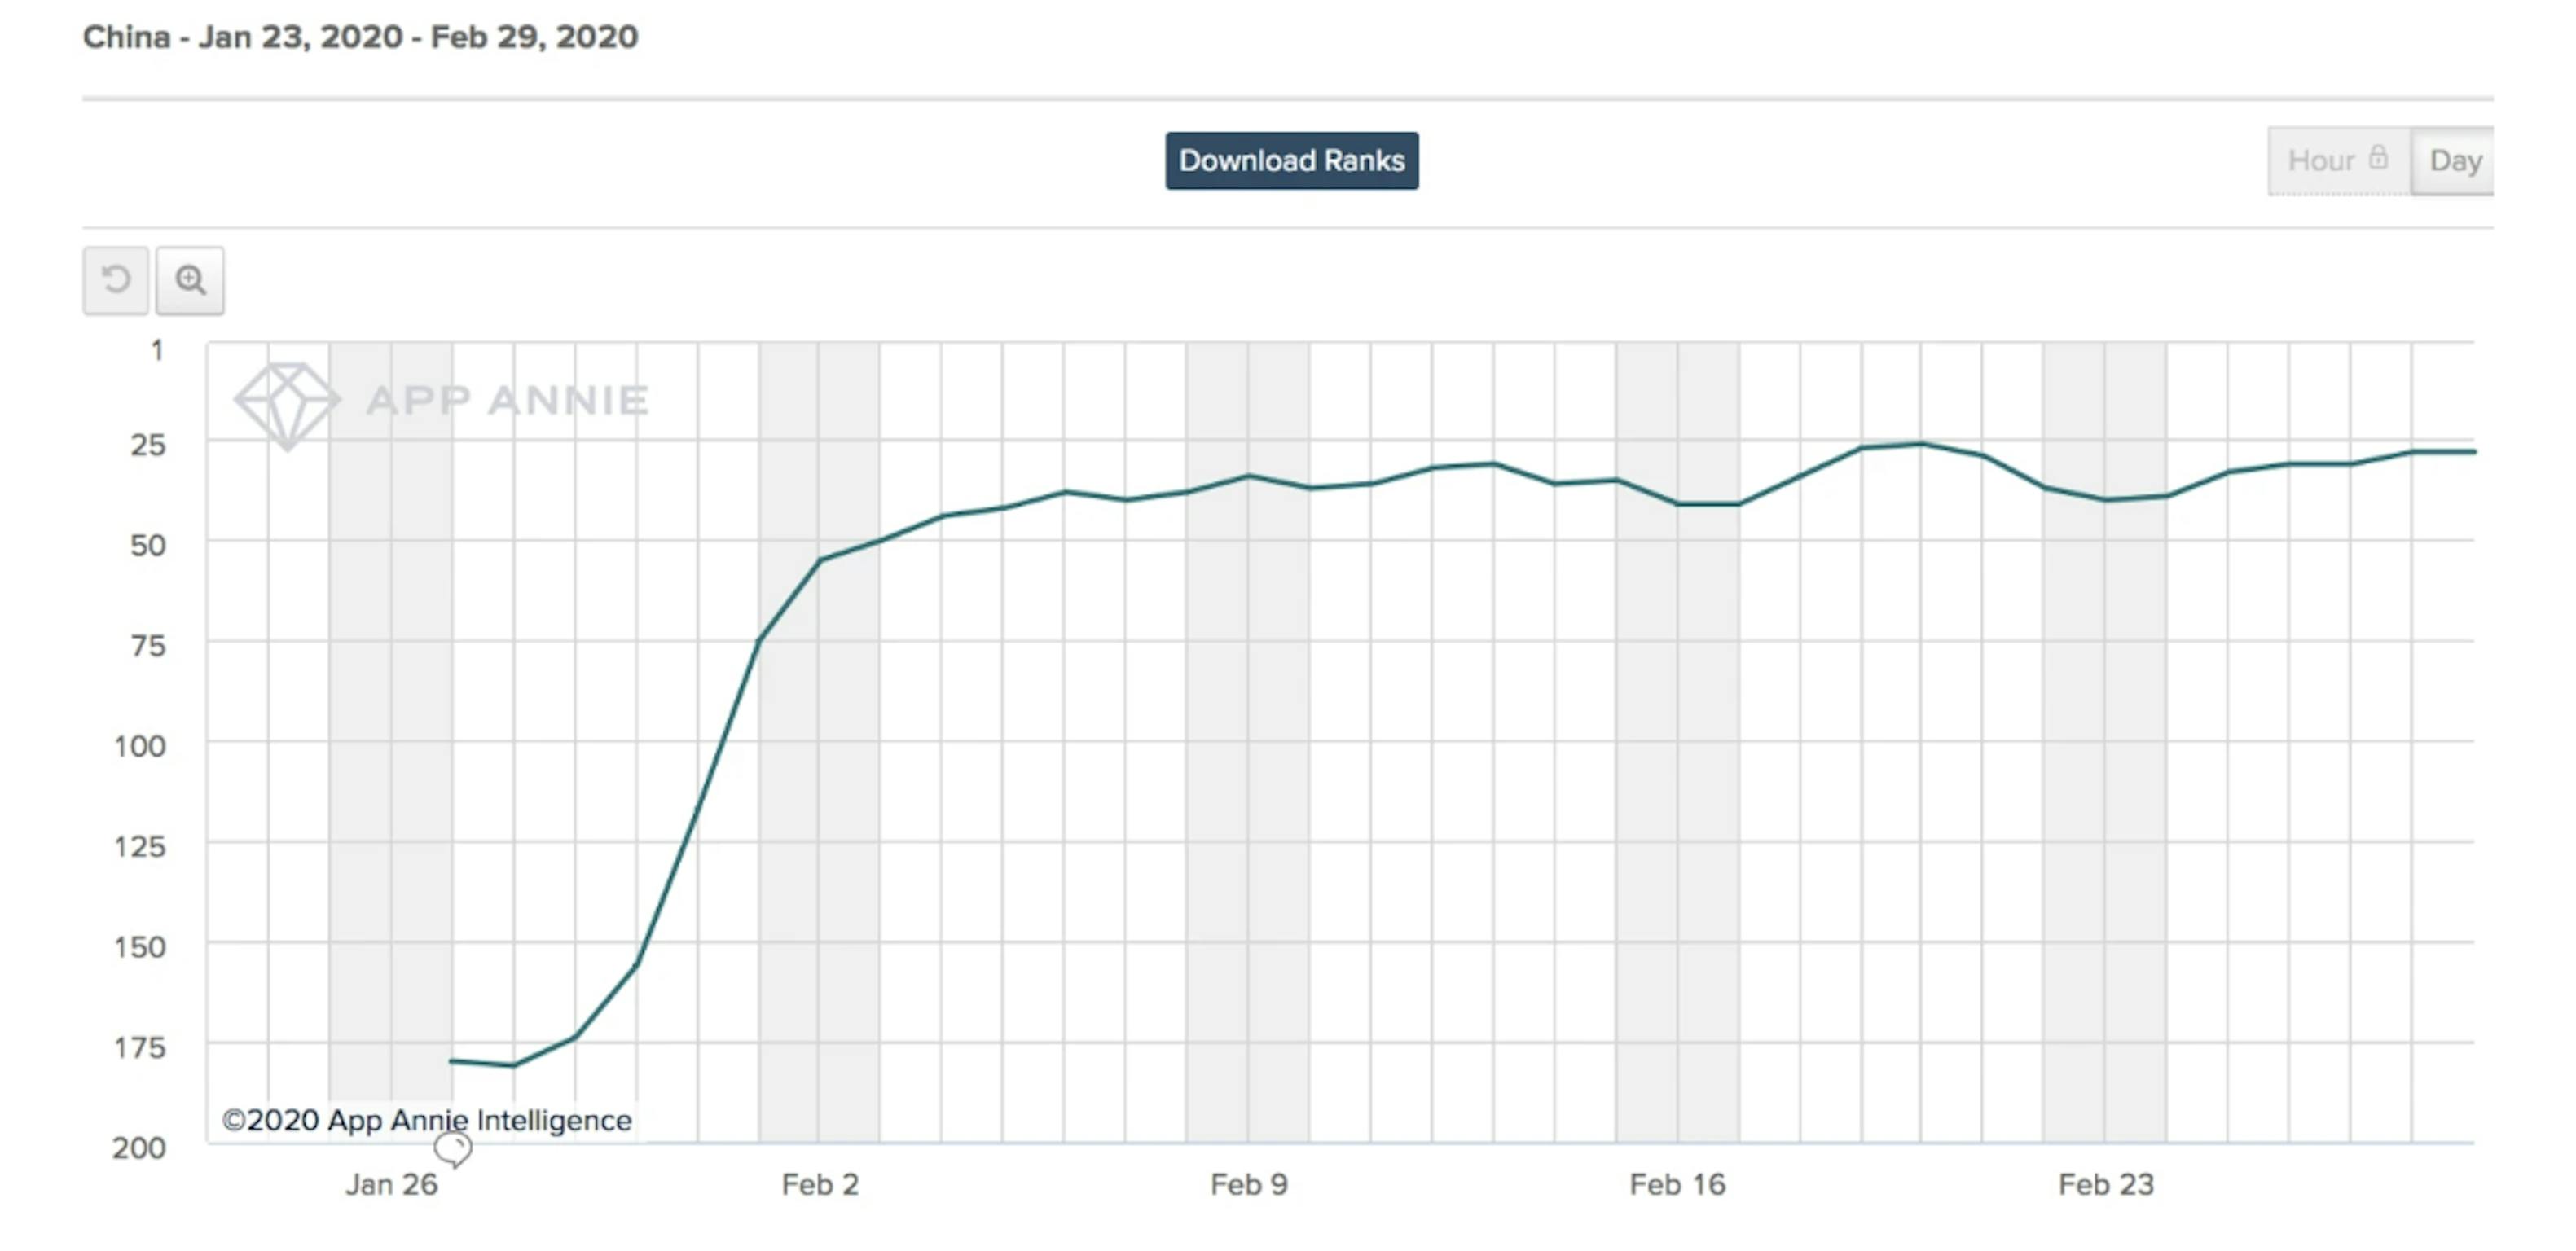Screen dimensions: 2576x1251
Task: Click the reset zoom undo icon
Action: coord(116,280)
